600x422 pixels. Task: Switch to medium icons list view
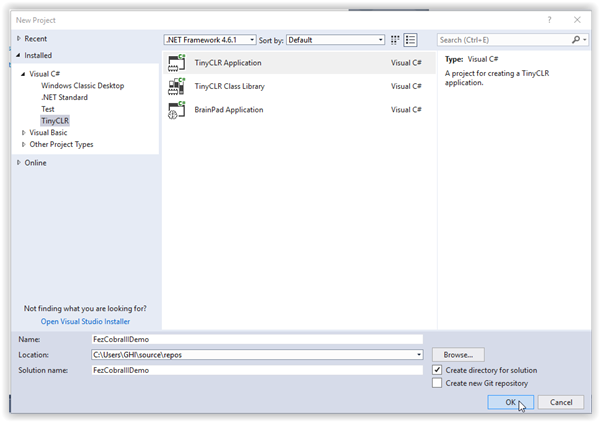(410, 40)
